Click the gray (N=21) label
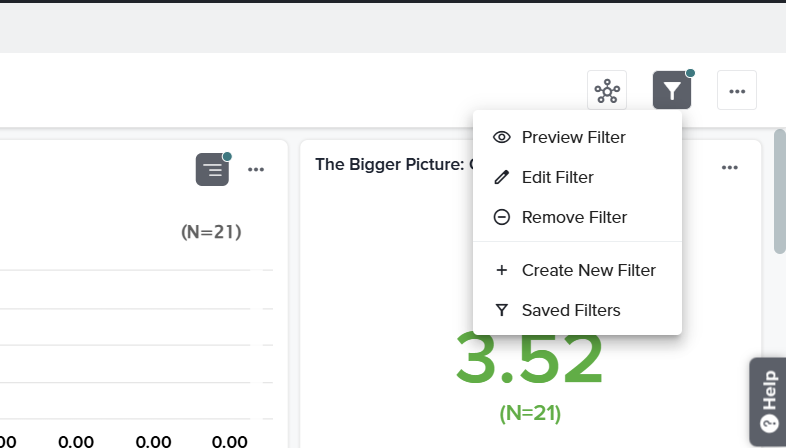This screenshot has height=448, width=786. point(211,232)
